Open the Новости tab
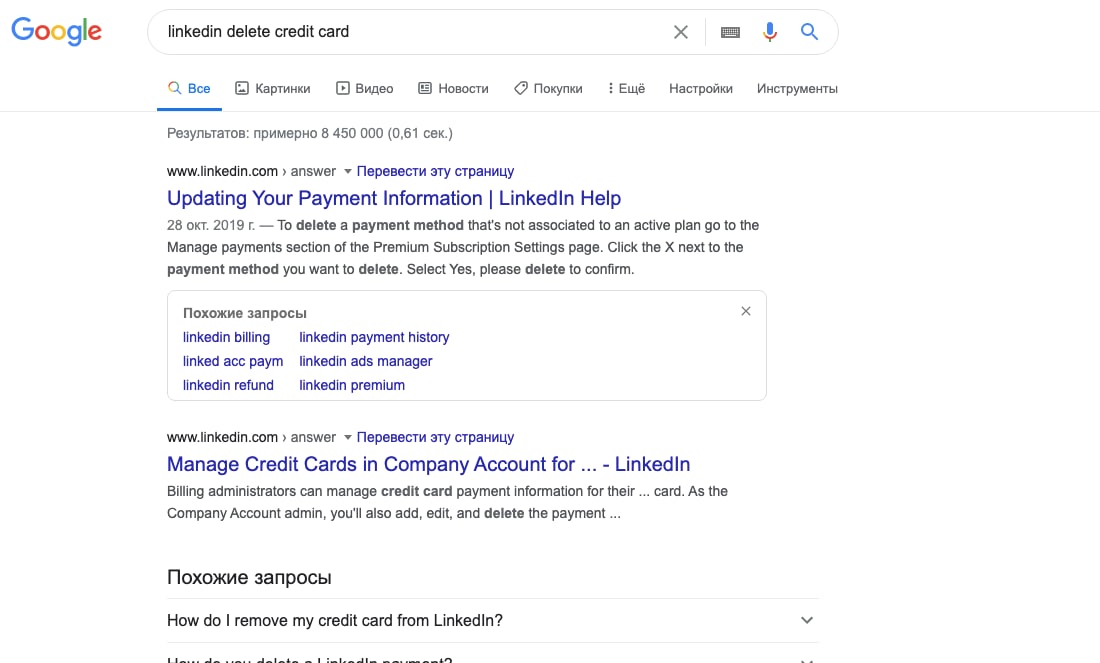 [x=453, y=88]
